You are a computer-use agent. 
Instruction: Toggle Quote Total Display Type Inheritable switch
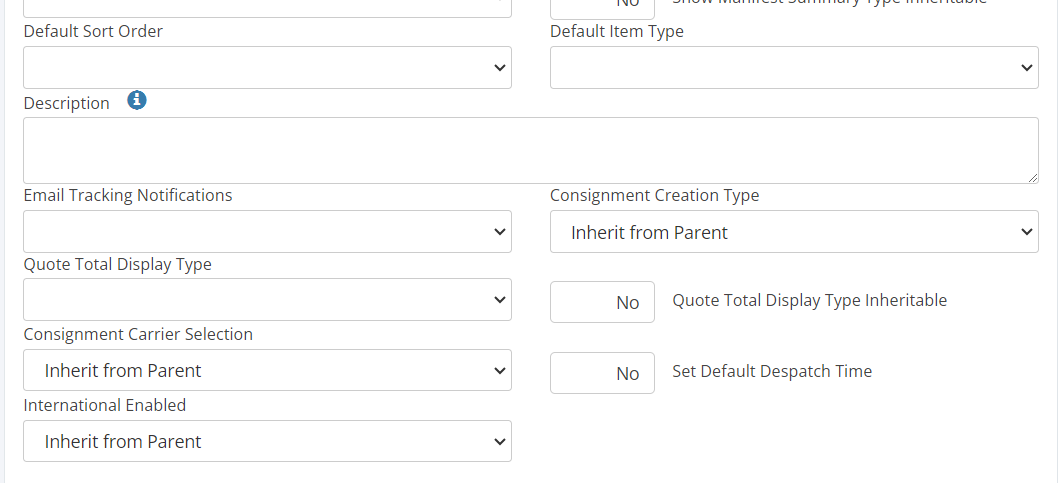[x=602, y=302]
